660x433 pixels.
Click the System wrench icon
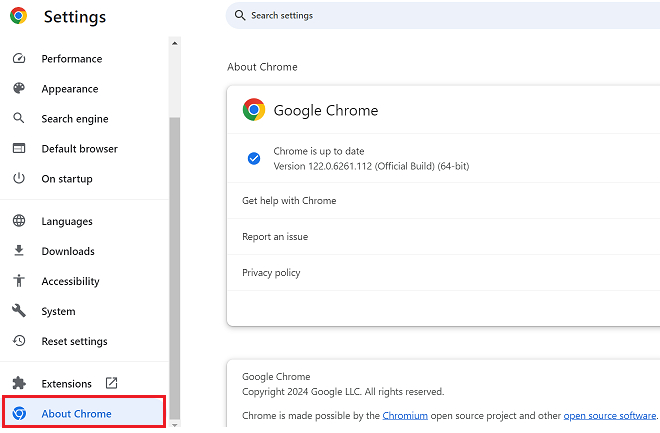coord(18,311)
